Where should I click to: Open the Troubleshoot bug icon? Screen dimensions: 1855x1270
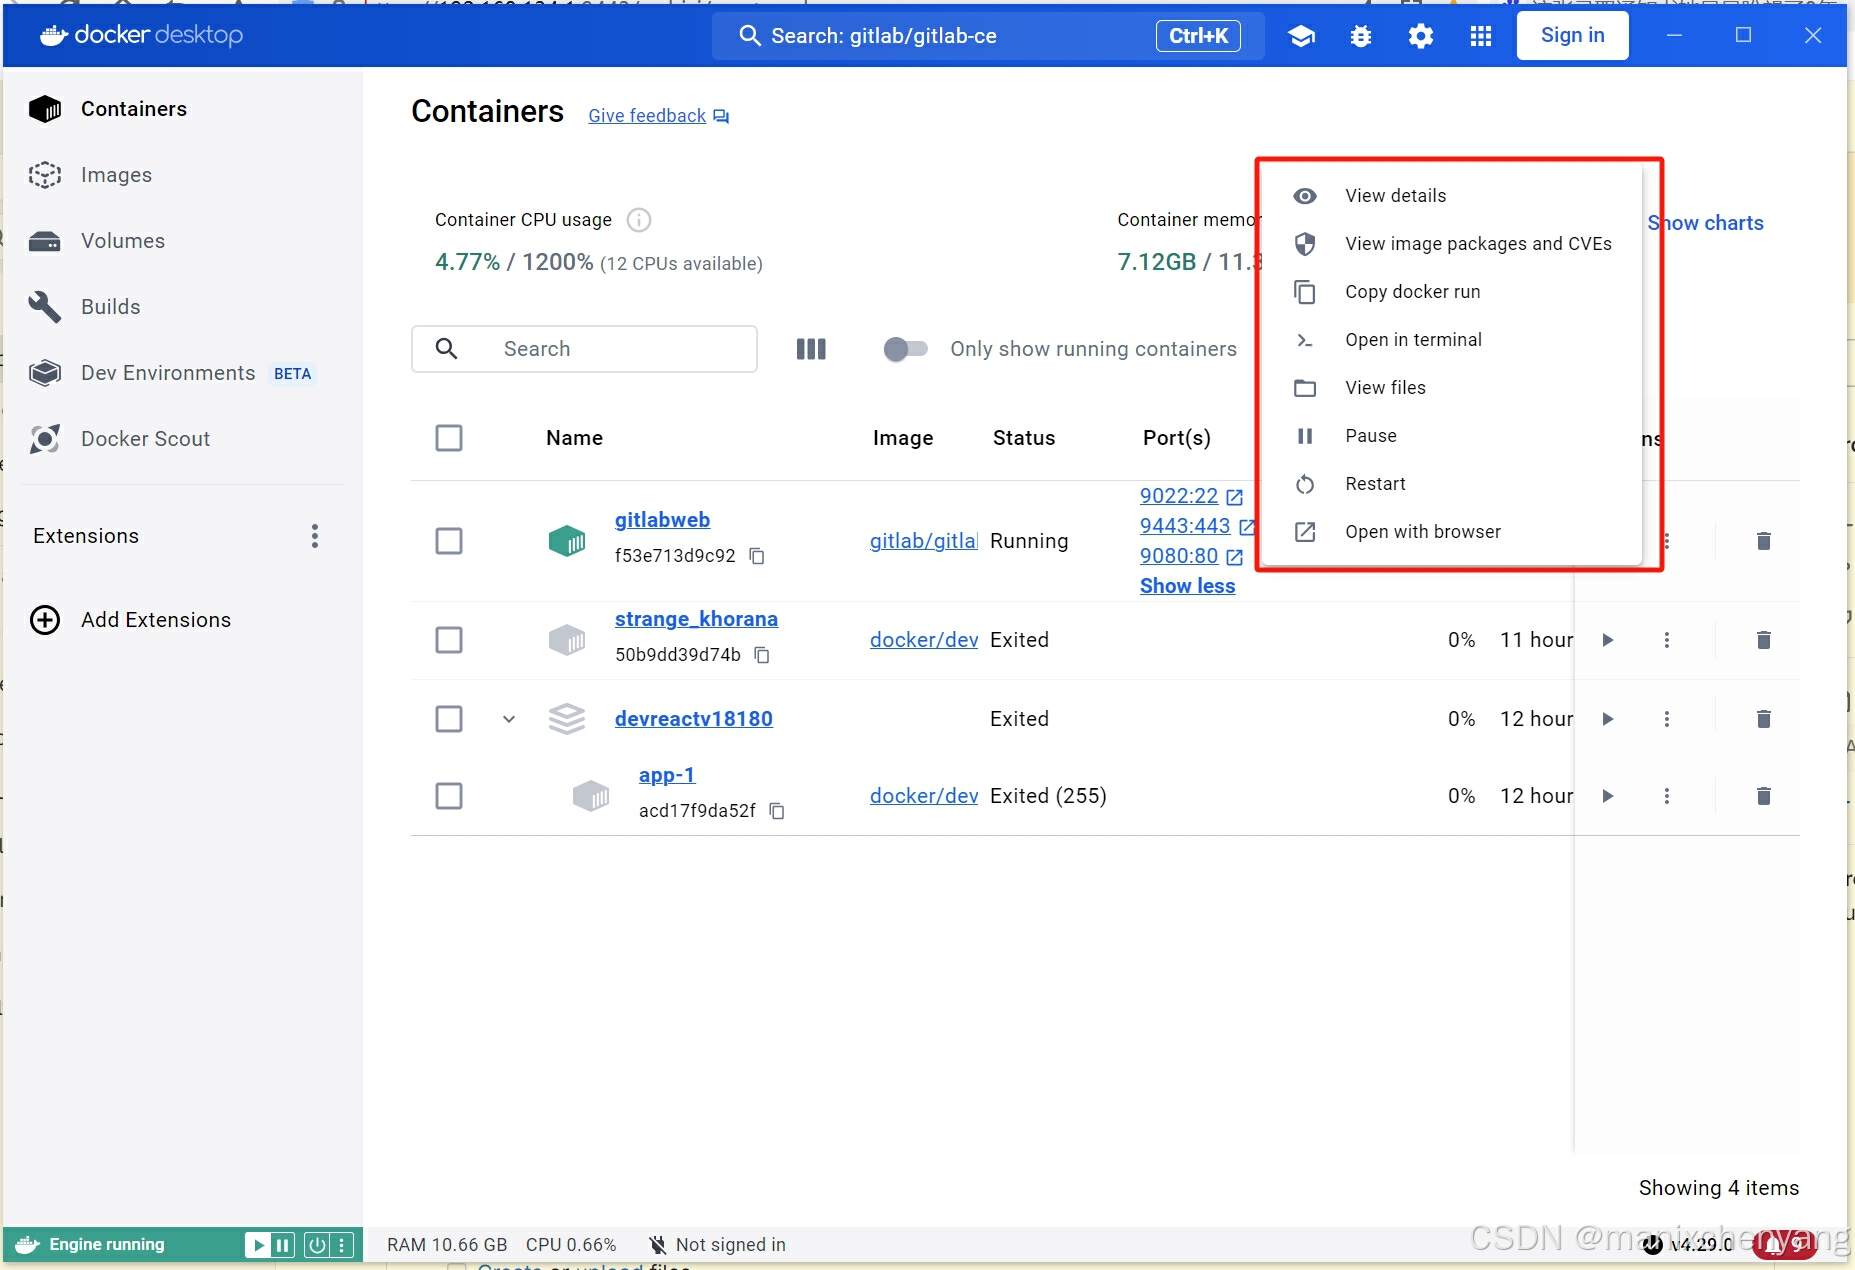pyautogui.click(x=1361, y=36)
